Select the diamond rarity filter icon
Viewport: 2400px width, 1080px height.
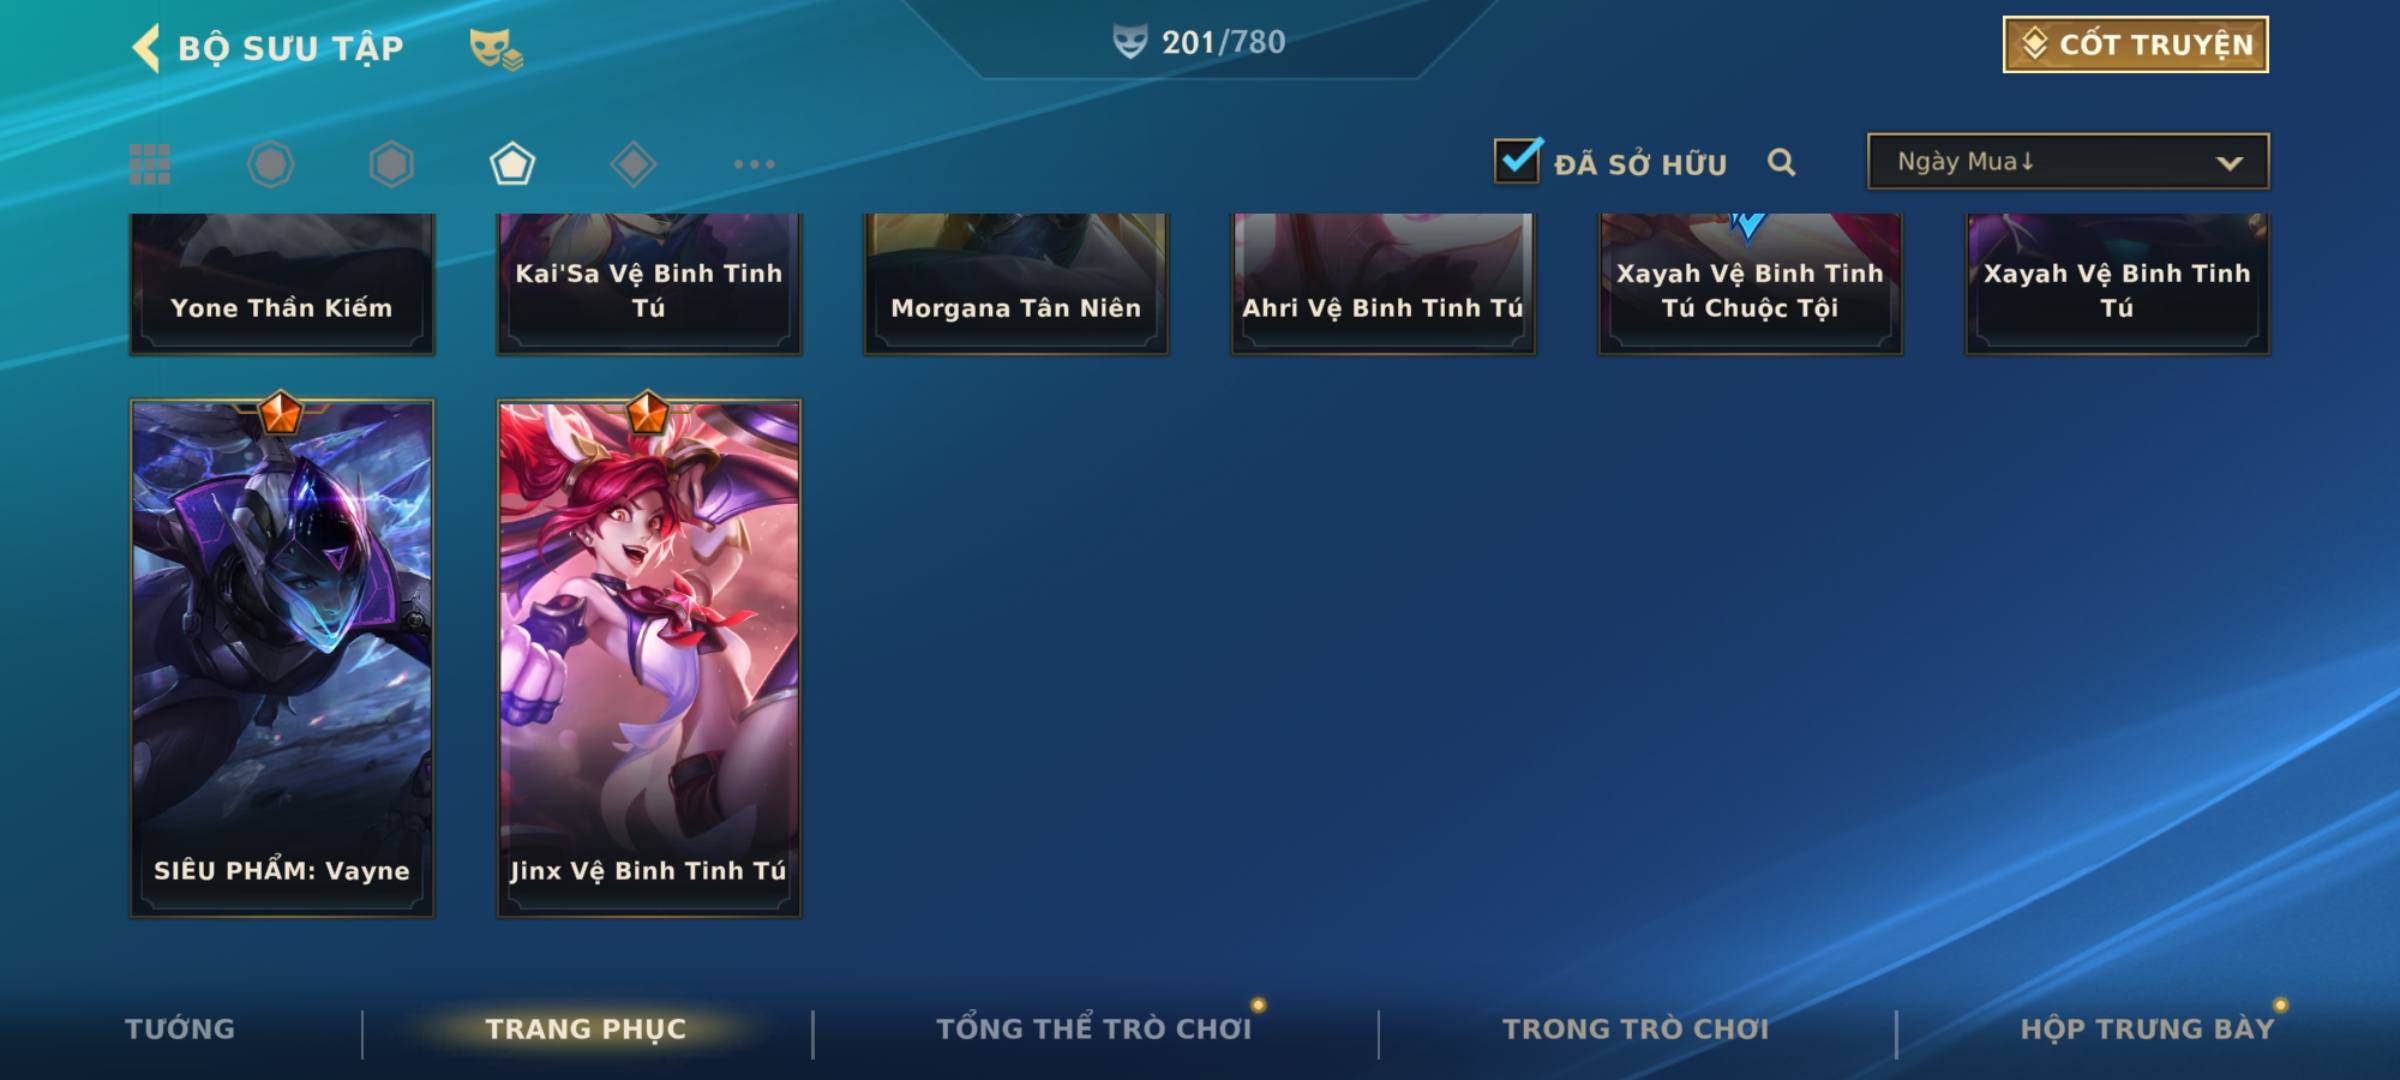633,164
